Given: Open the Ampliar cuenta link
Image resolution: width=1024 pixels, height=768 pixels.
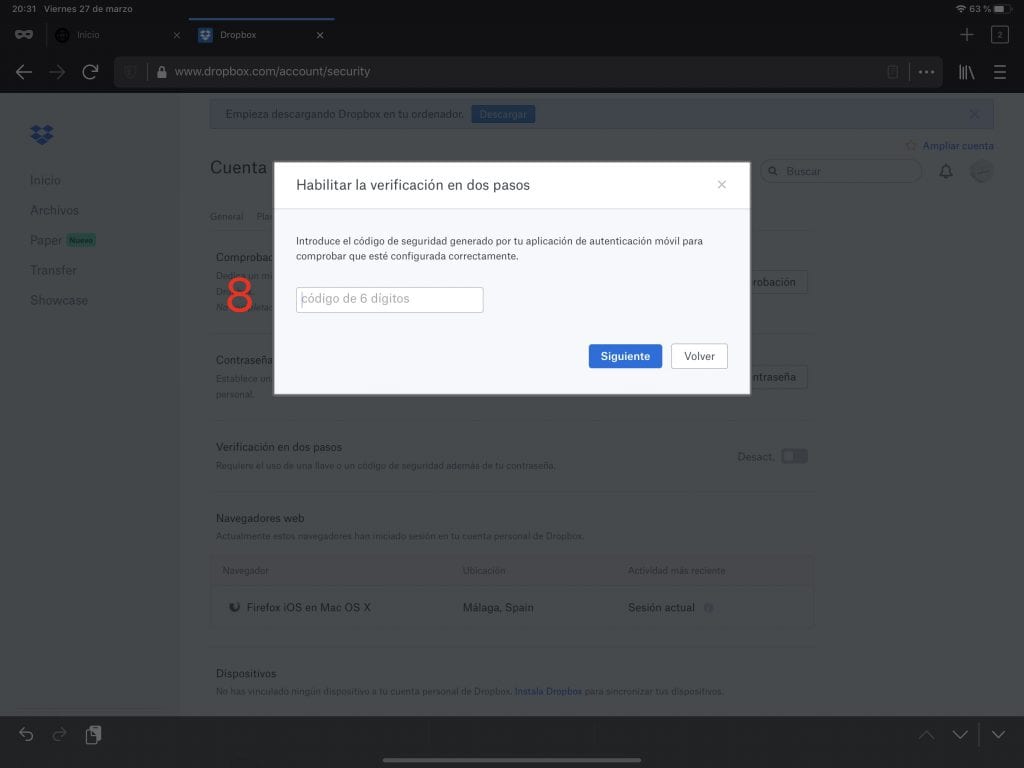Looking at the screenshot, I should (957, 146).
